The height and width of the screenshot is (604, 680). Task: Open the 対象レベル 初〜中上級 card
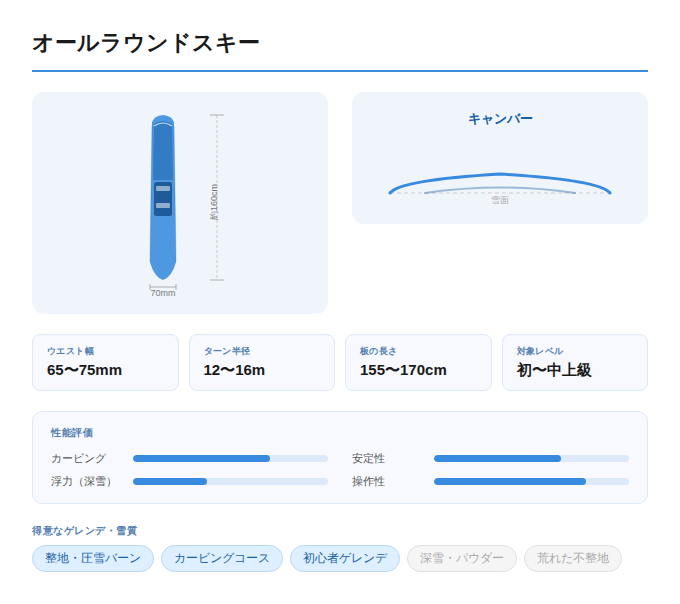tap(575, 362)
